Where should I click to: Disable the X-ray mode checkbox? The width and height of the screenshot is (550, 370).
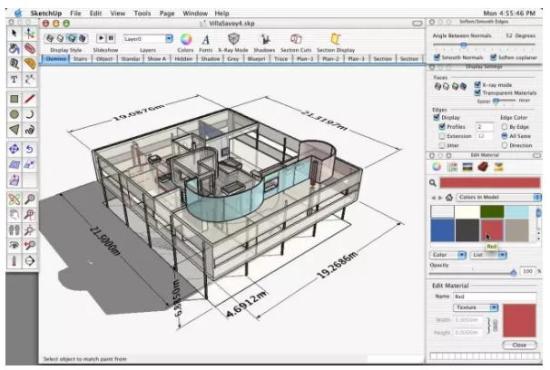pyautogui.click(x=477, y=85)
